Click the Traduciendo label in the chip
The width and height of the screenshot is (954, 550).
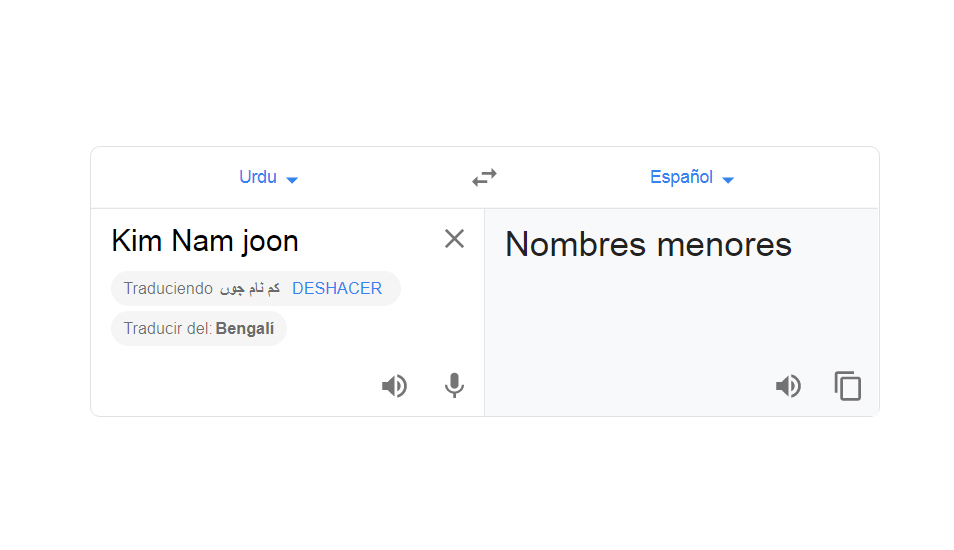(168, 288)
